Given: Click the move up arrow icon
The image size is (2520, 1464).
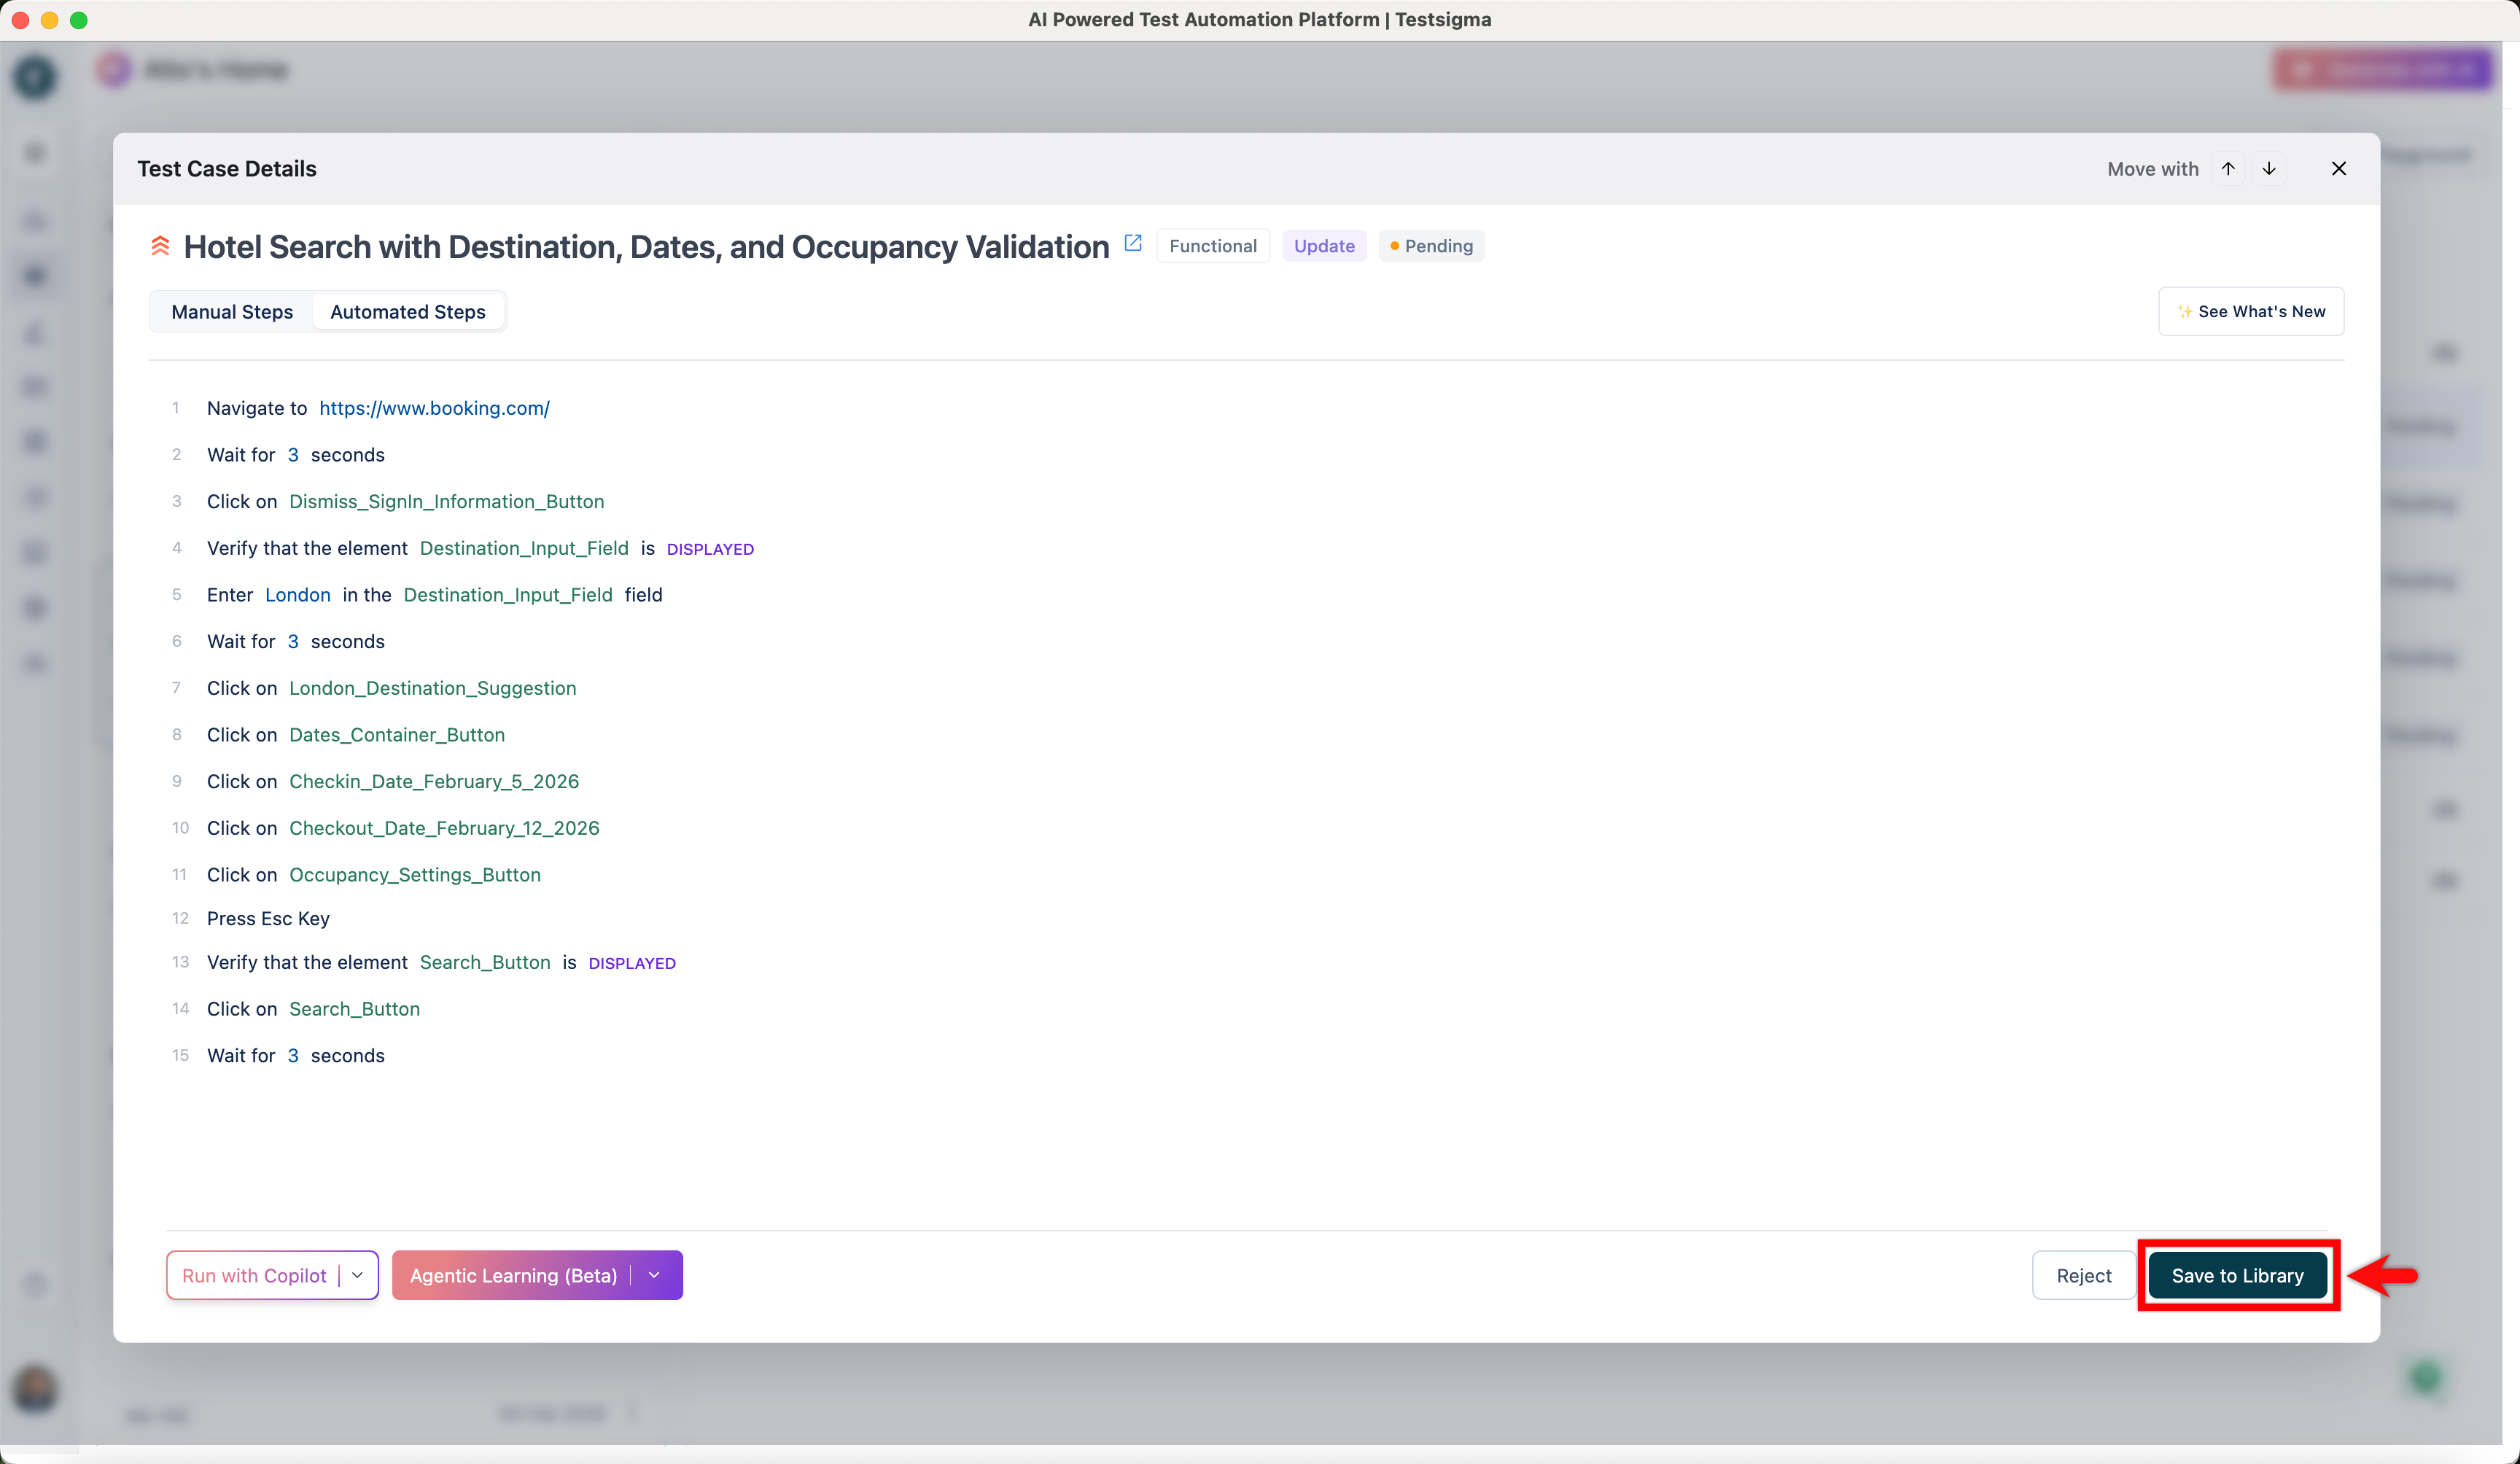Looking at the screenshot, I should coord(2228,168).
